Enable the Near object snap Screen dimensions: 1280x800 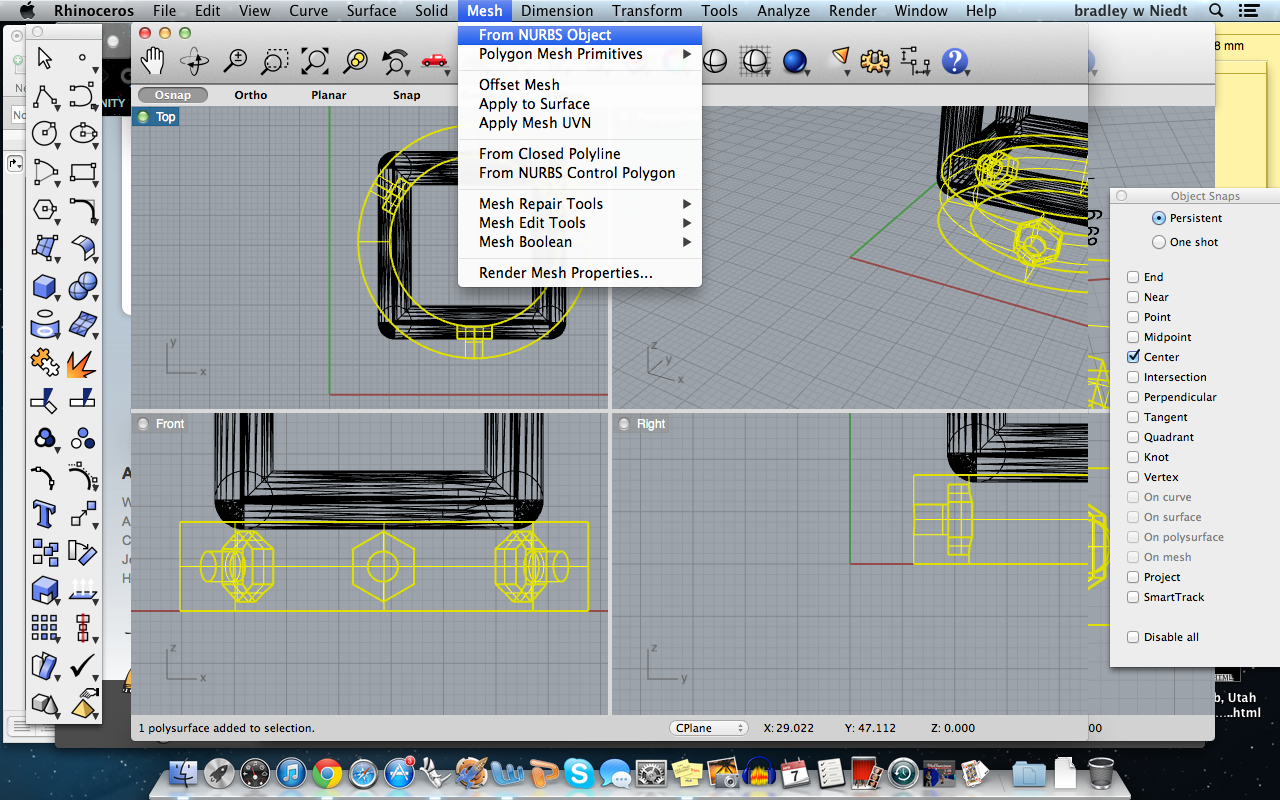[1133, 297]
